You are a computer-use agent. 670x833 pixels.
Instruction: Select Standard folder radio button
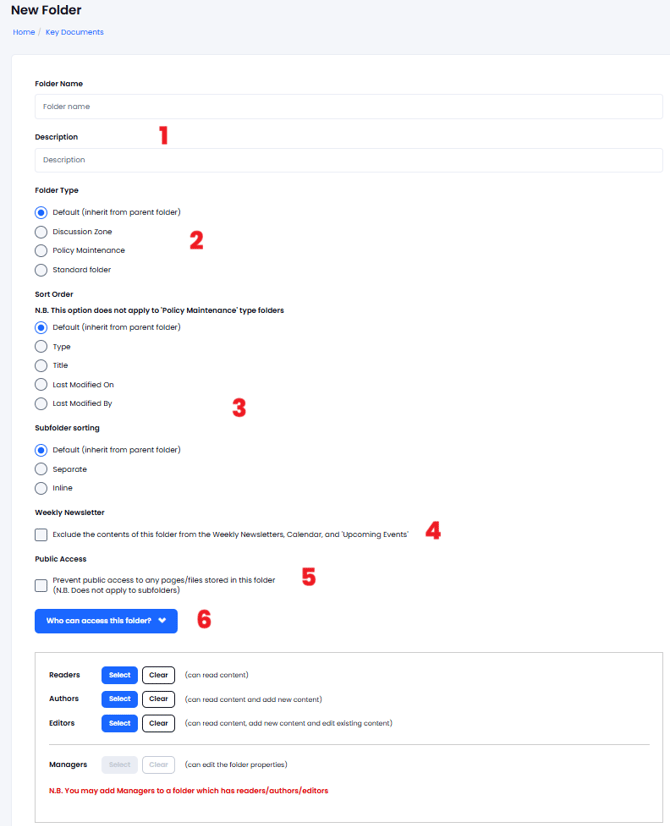click(x=41, y=270)
